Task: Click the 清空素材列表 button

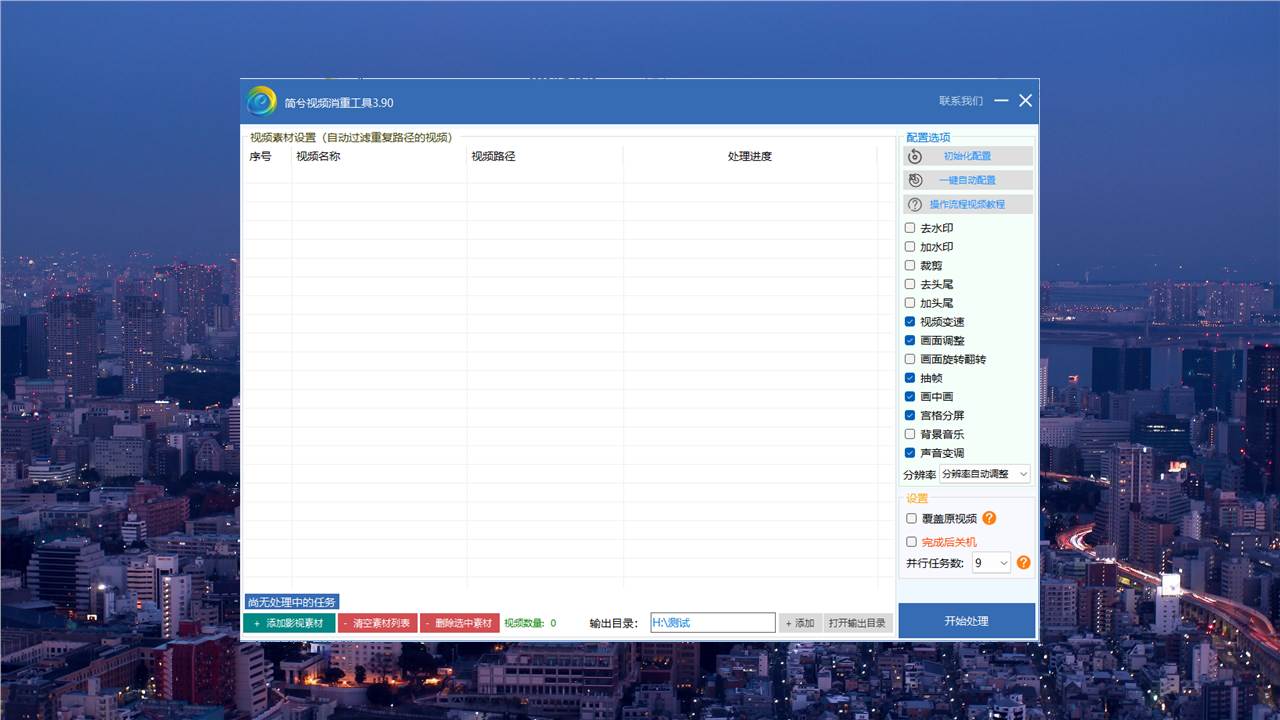Action: pos(377,623)
